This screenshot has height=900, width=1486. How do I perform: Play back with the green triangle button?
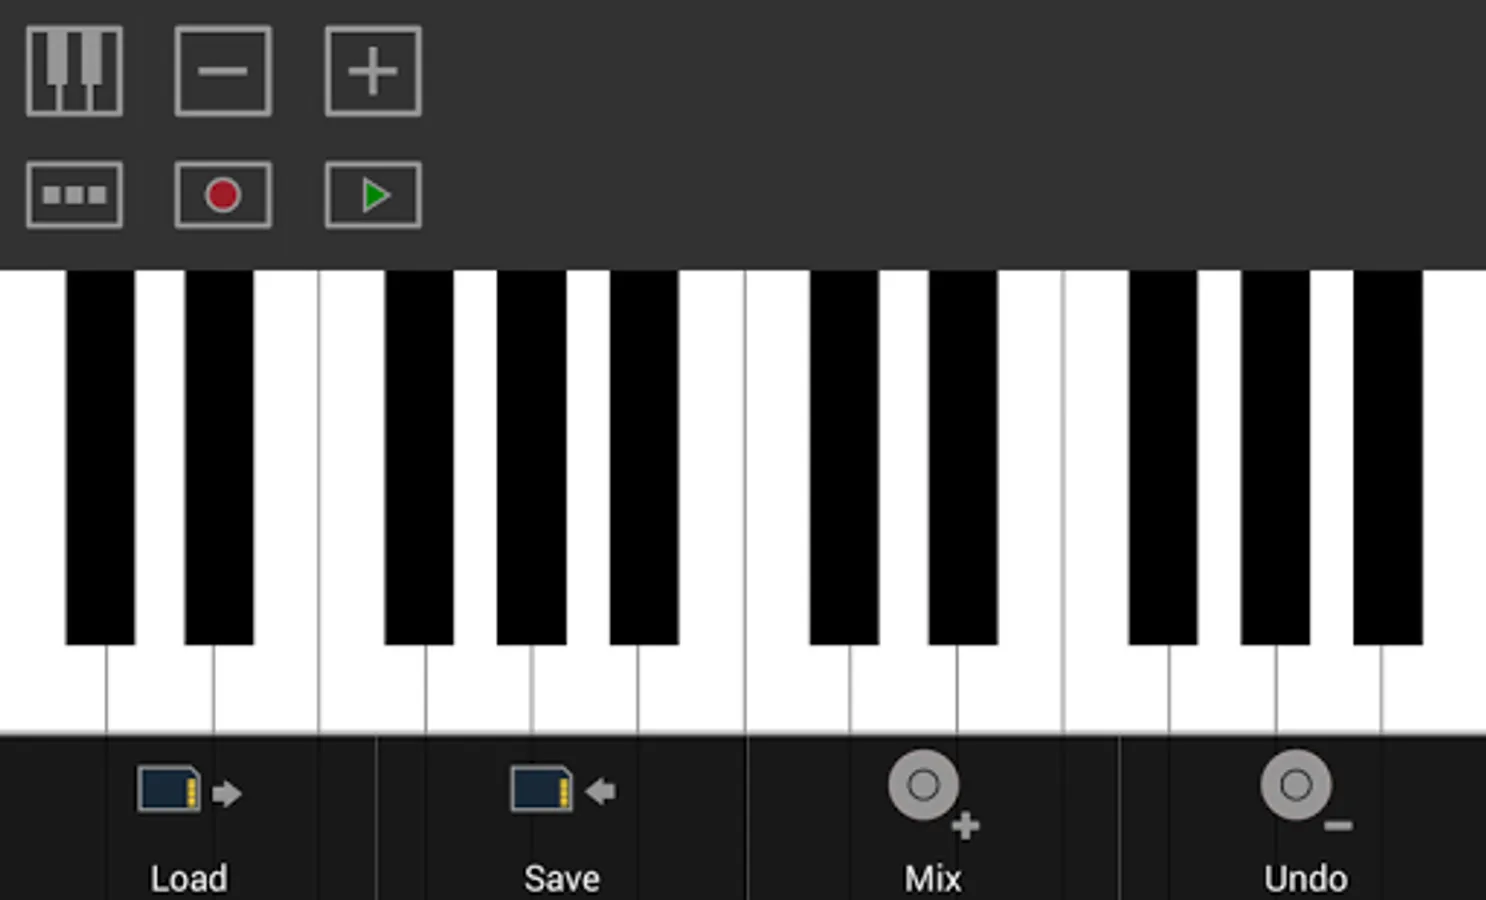(373, 195)
